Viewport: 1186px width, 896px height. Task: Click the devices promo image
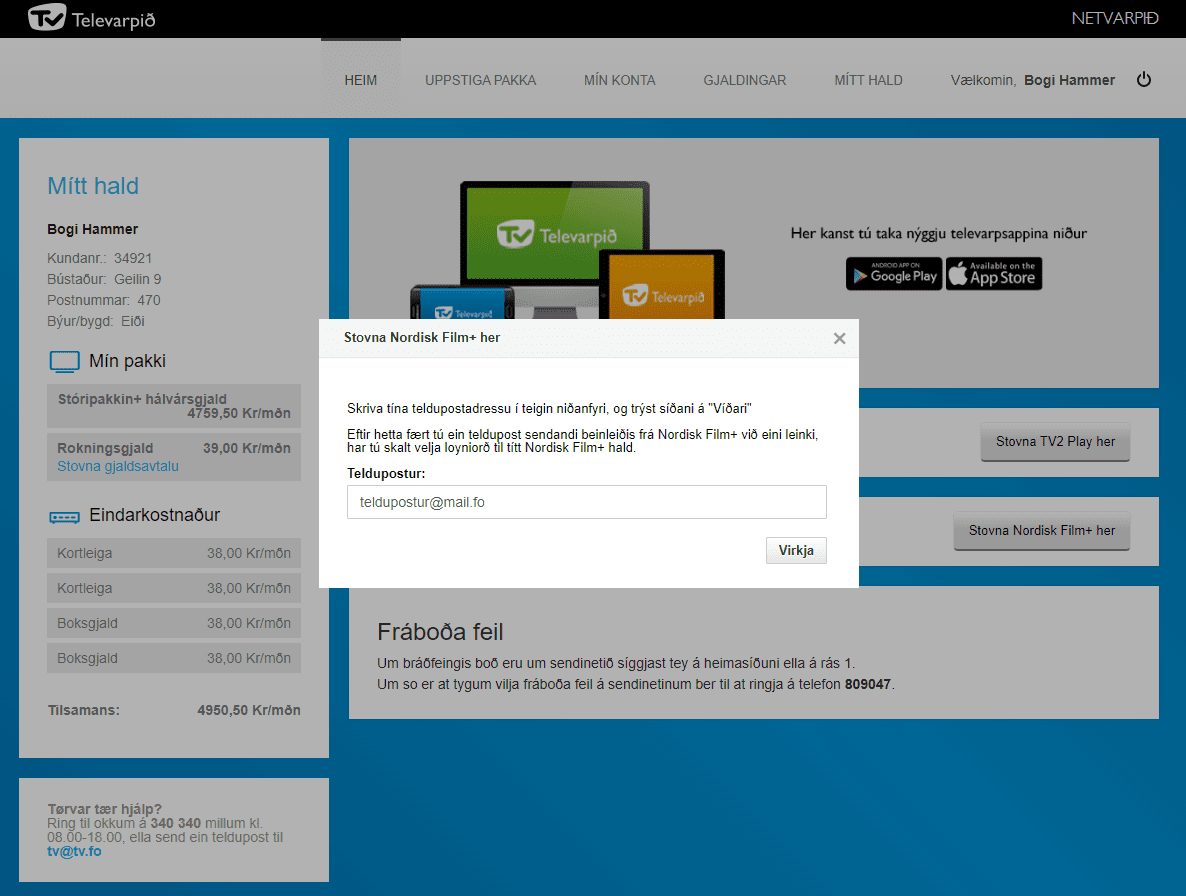click(x=567, y=250)
